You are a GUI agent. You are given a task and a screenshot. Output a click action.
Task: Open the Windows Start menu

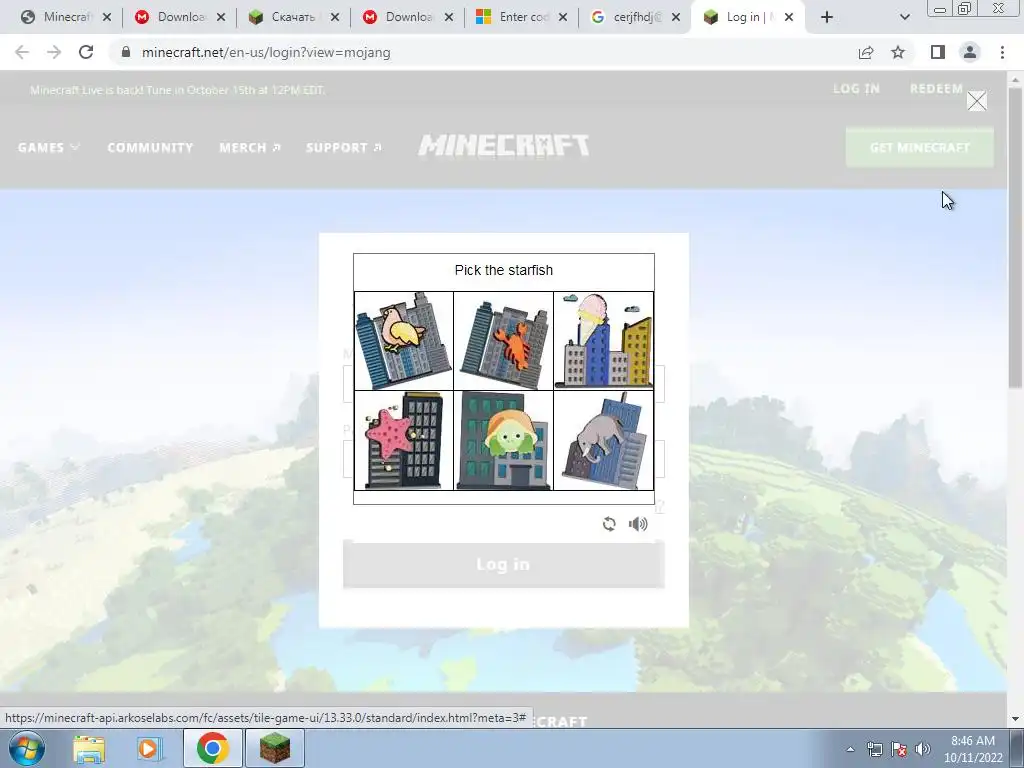[x=26, y=748]
